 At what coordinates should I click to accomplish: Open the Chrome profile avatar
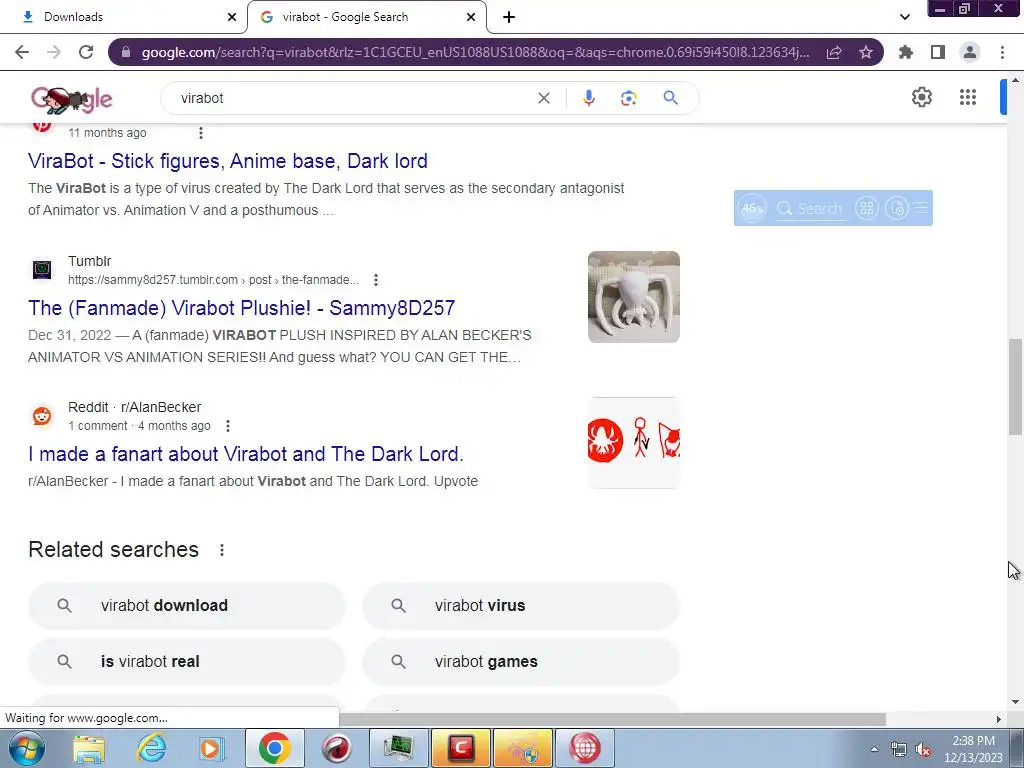pos(970,52)
